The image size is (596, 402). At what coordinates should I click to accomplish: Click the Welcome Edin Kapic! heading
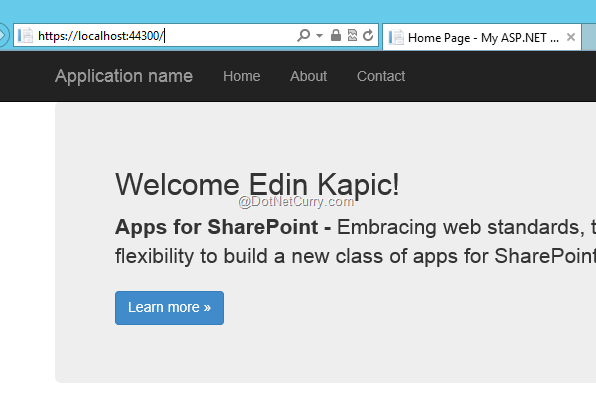point(257,184)
